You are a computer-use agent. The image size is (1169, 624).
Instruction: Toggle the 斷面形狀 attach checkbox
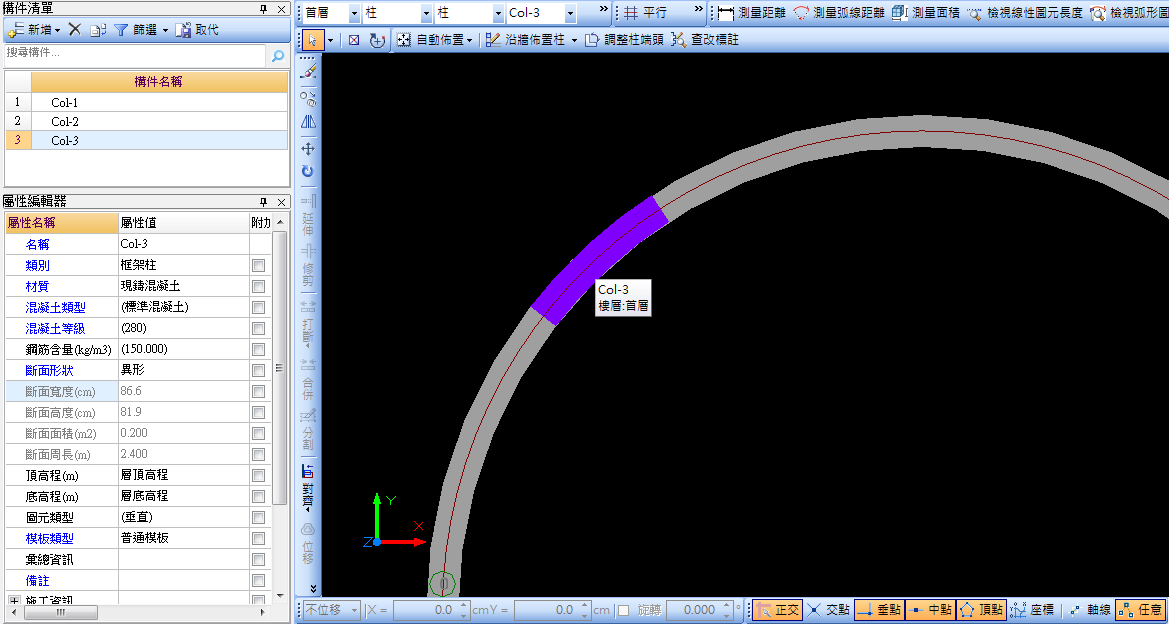[258, 371]
